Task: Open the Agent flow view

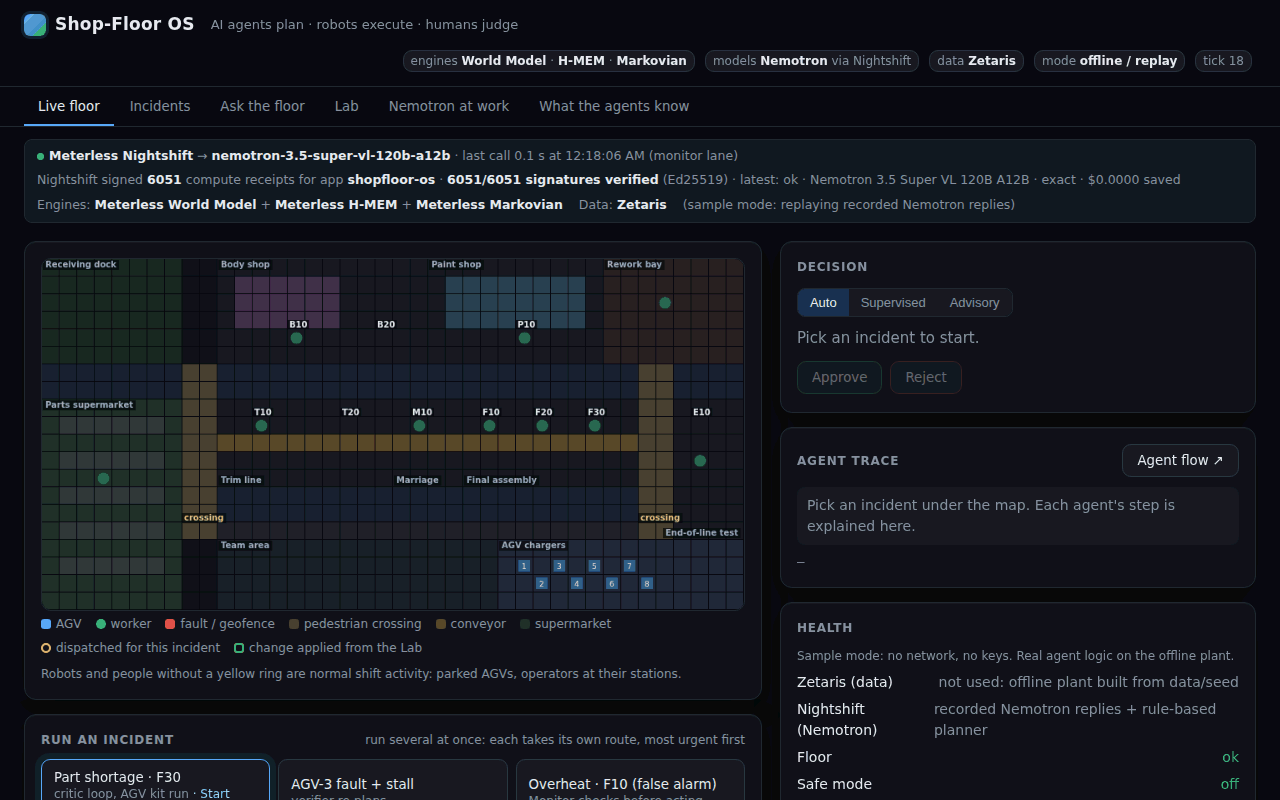Action: [x=1180, y=460]
